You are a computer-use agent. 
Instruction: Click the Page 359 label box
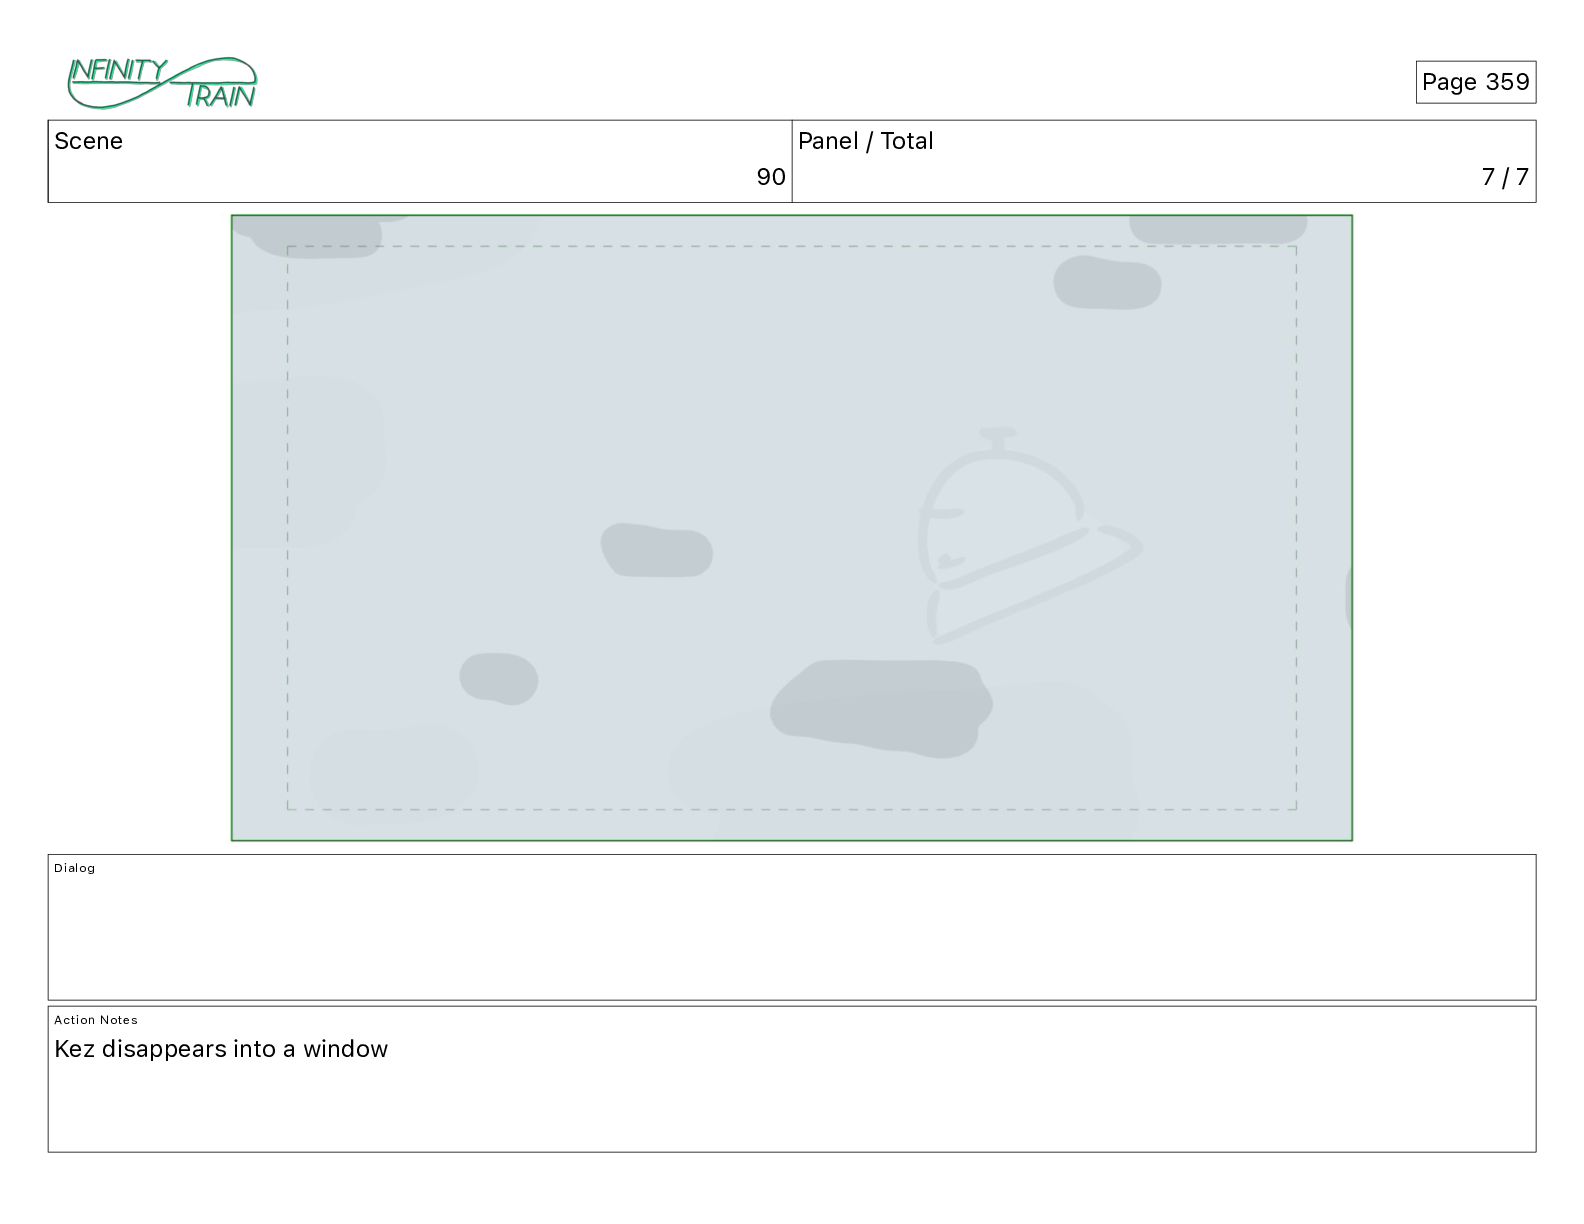1475,82
